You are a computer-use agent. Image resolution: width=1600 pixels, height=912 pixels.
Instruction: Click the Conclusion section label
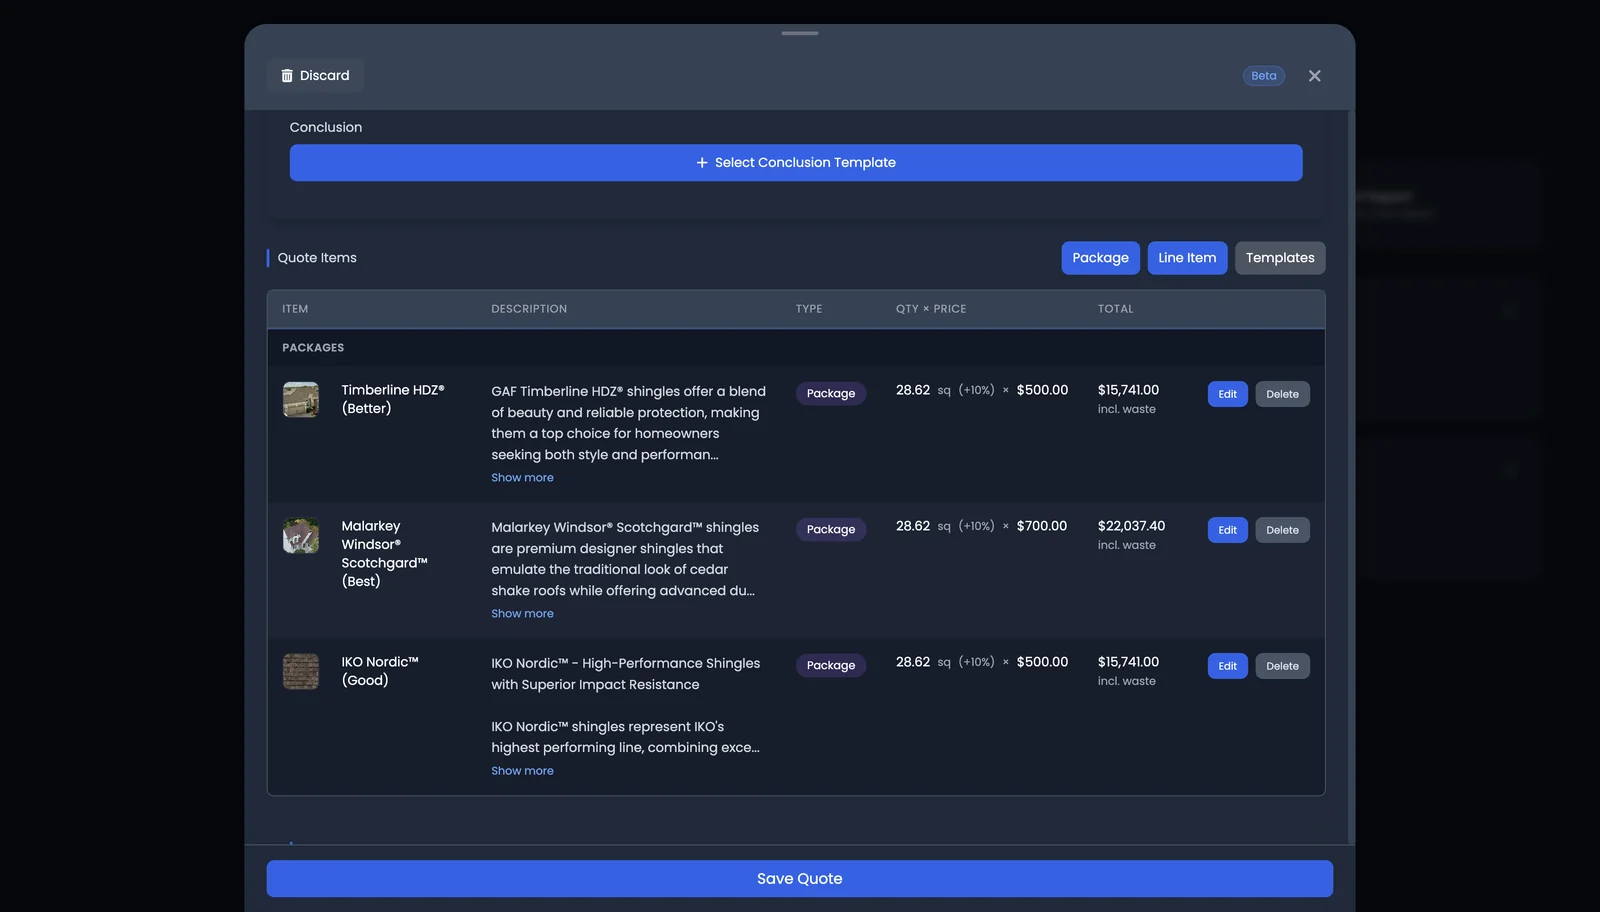(326, 127)
